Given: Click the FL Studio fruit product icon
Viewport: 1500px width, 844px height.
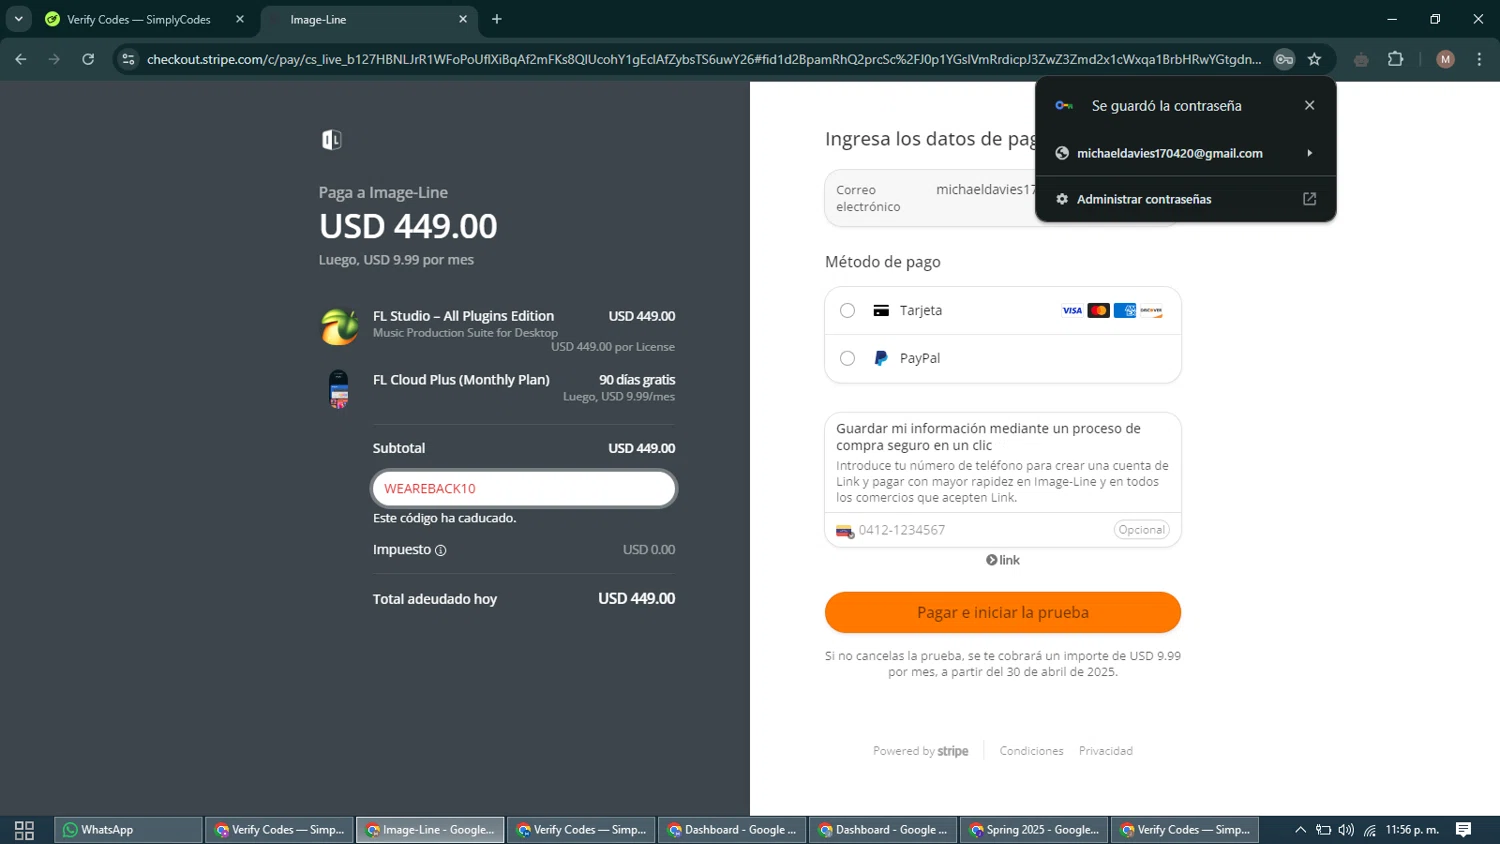Looking at the screenshot, I should pos(339,326).
